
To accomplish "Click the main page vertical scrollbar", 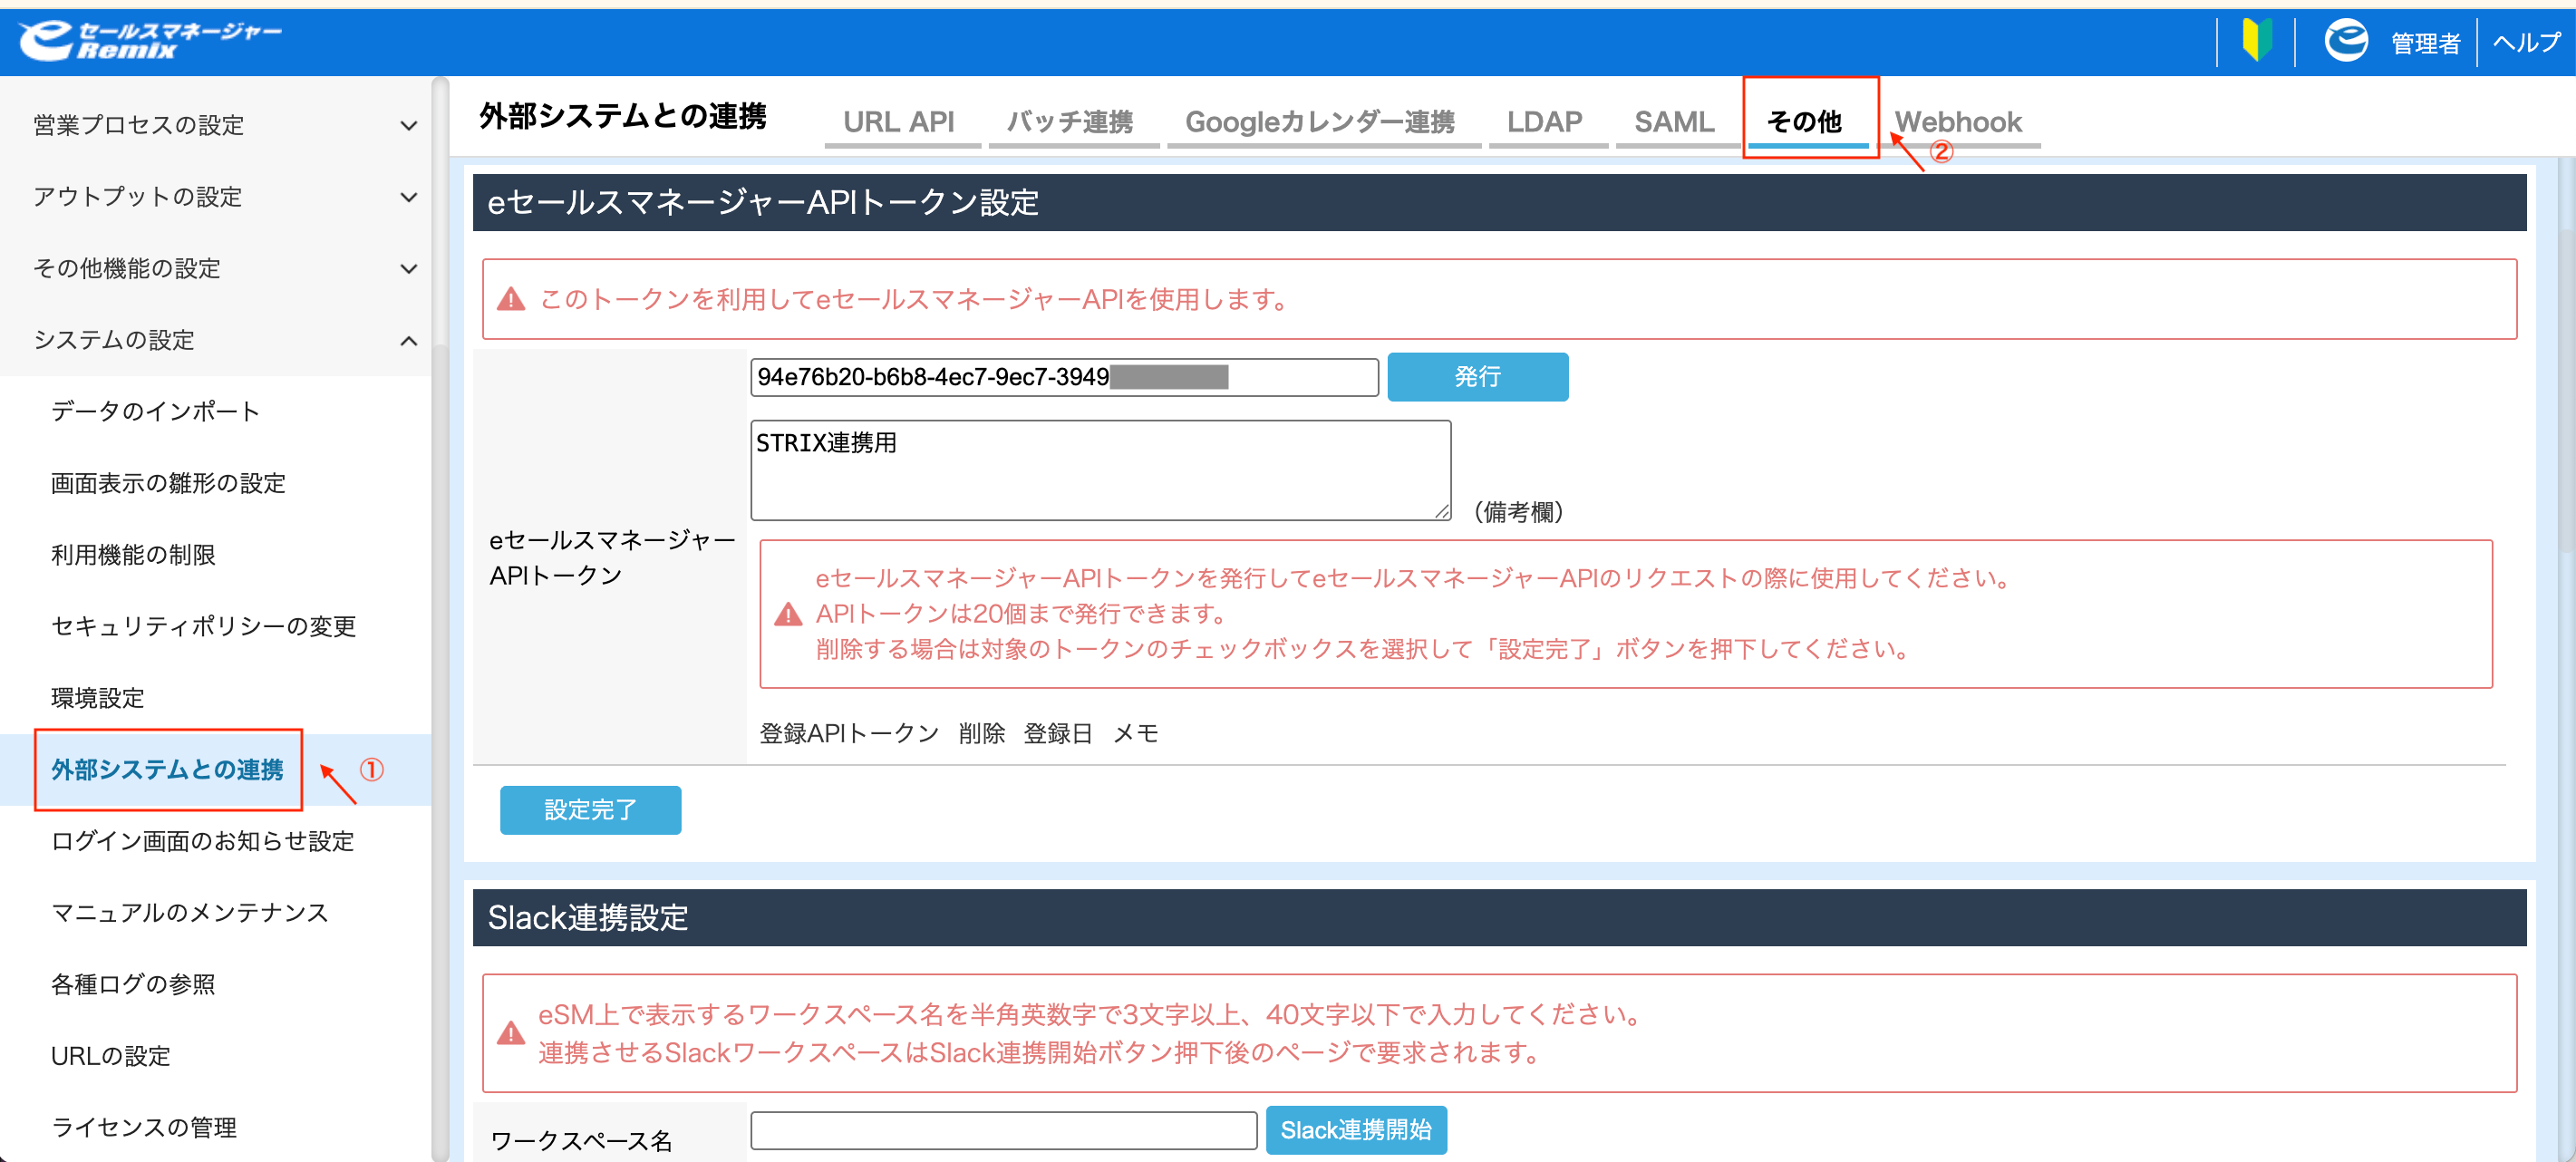I will click(x=2566, y=390).
